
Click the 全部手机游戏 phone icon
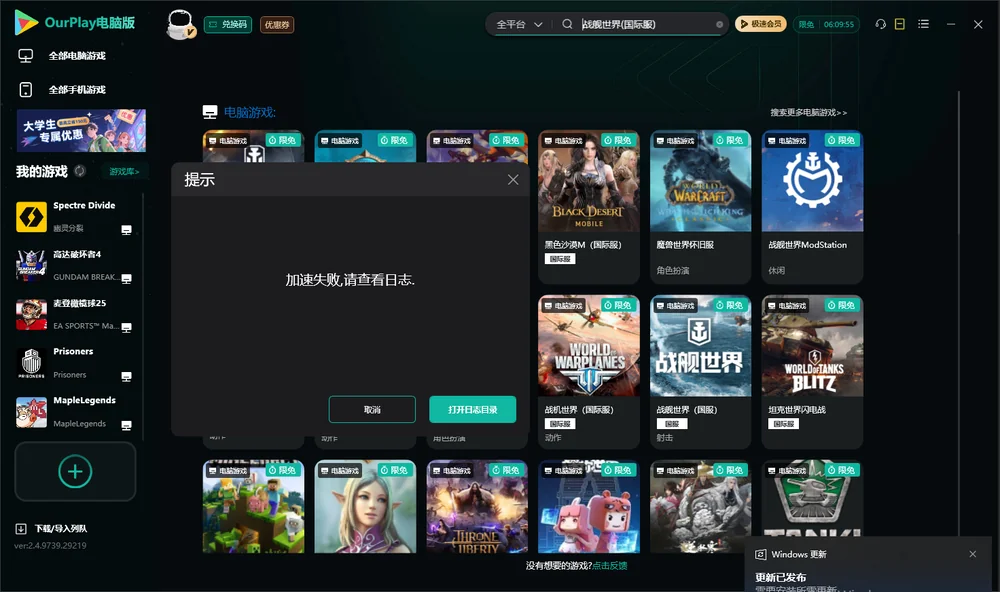point(26,89)
